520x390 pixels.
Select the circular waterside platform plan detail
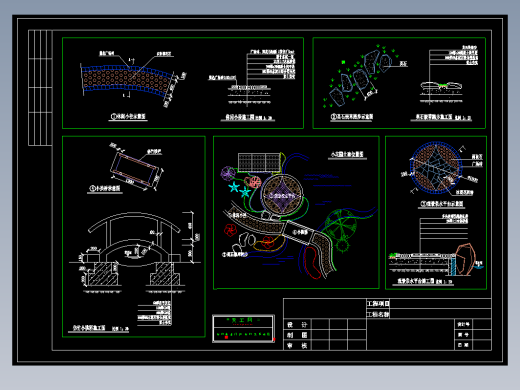[x=436, y=168]
